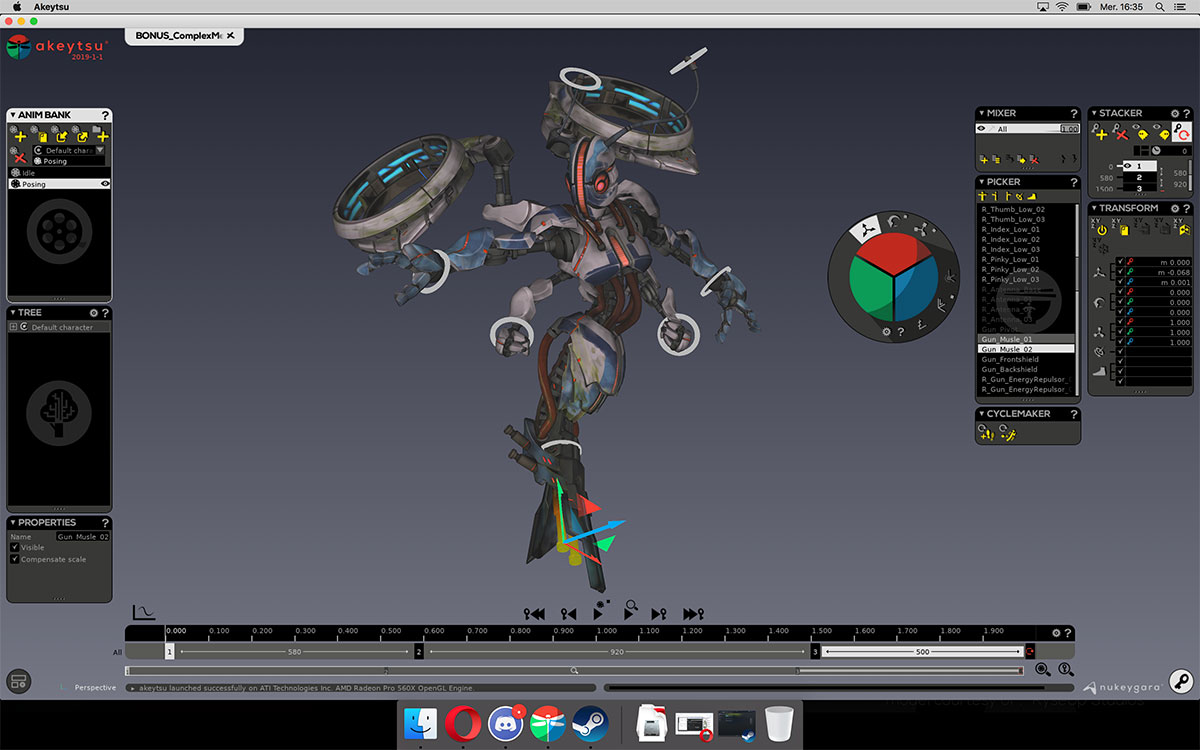
Task: Collapse the Anim Bank panel
Action: 13,115
